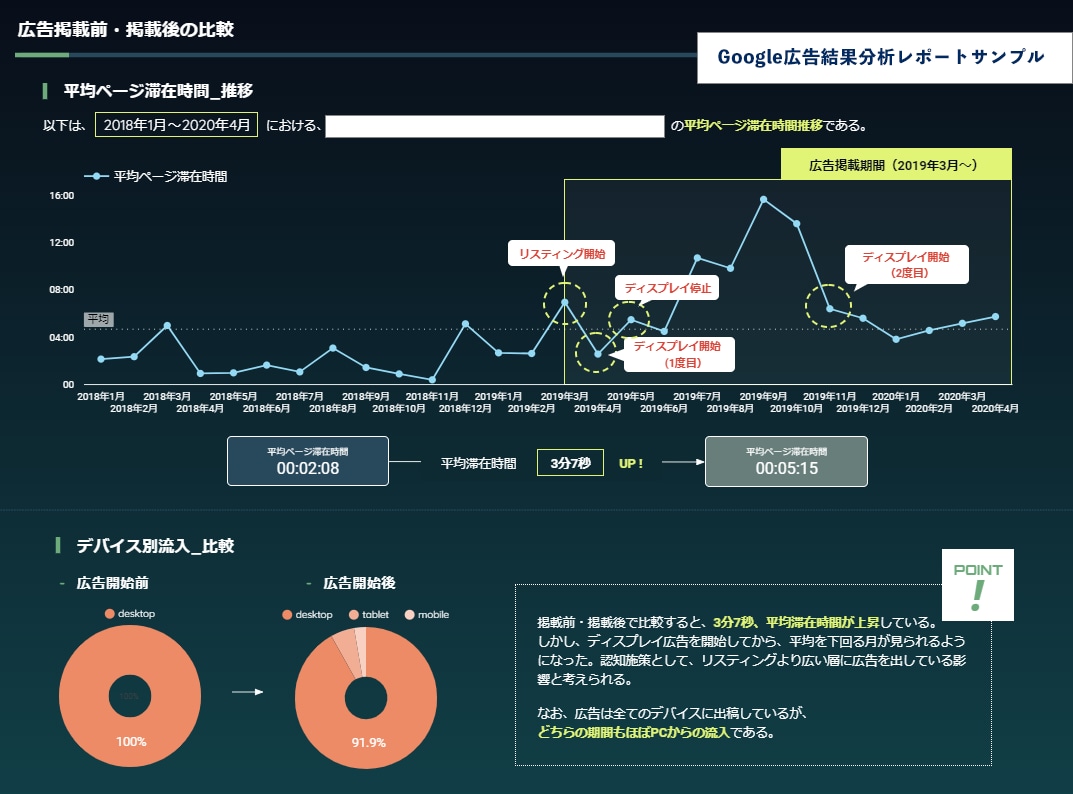The height and width of the screenshot is (794, 1073).
Task: Click the 広告掲載前・掲載後の比較 heading
Action: [x=126, y=29]
